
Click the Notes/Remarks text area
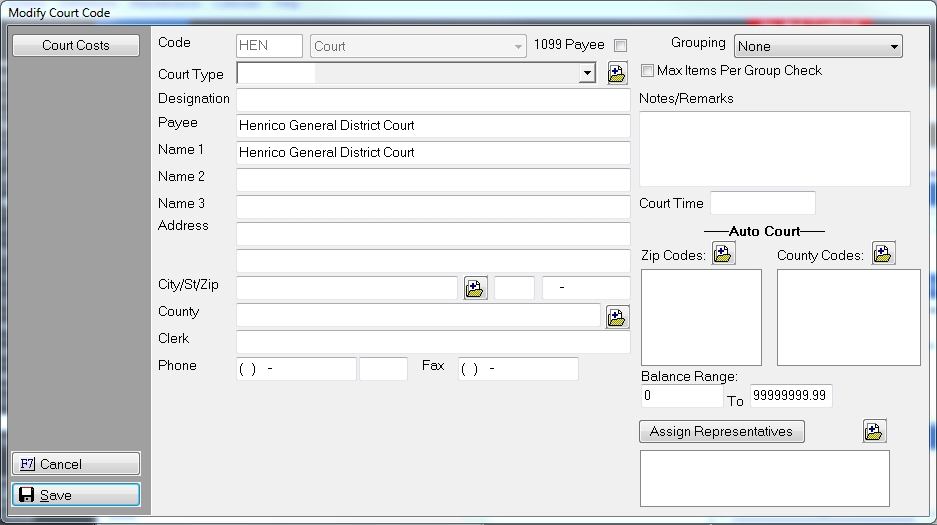click(x=774, y=148)
